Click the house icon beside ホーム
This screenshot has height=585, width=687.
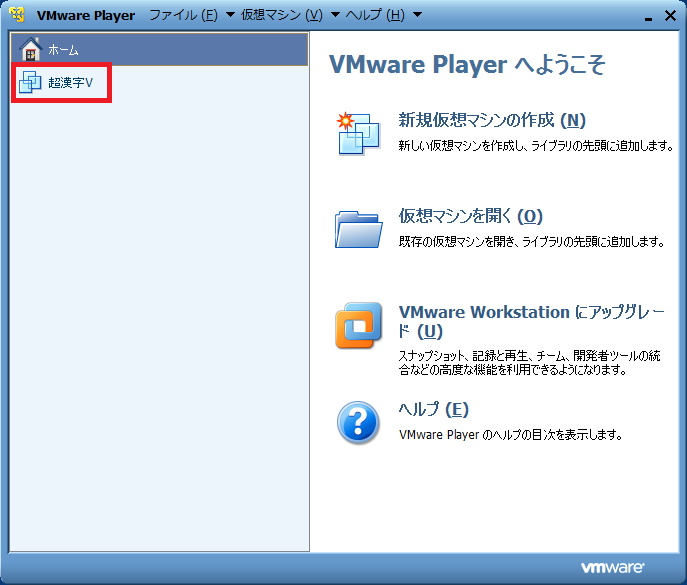click(x=31, y=49)
